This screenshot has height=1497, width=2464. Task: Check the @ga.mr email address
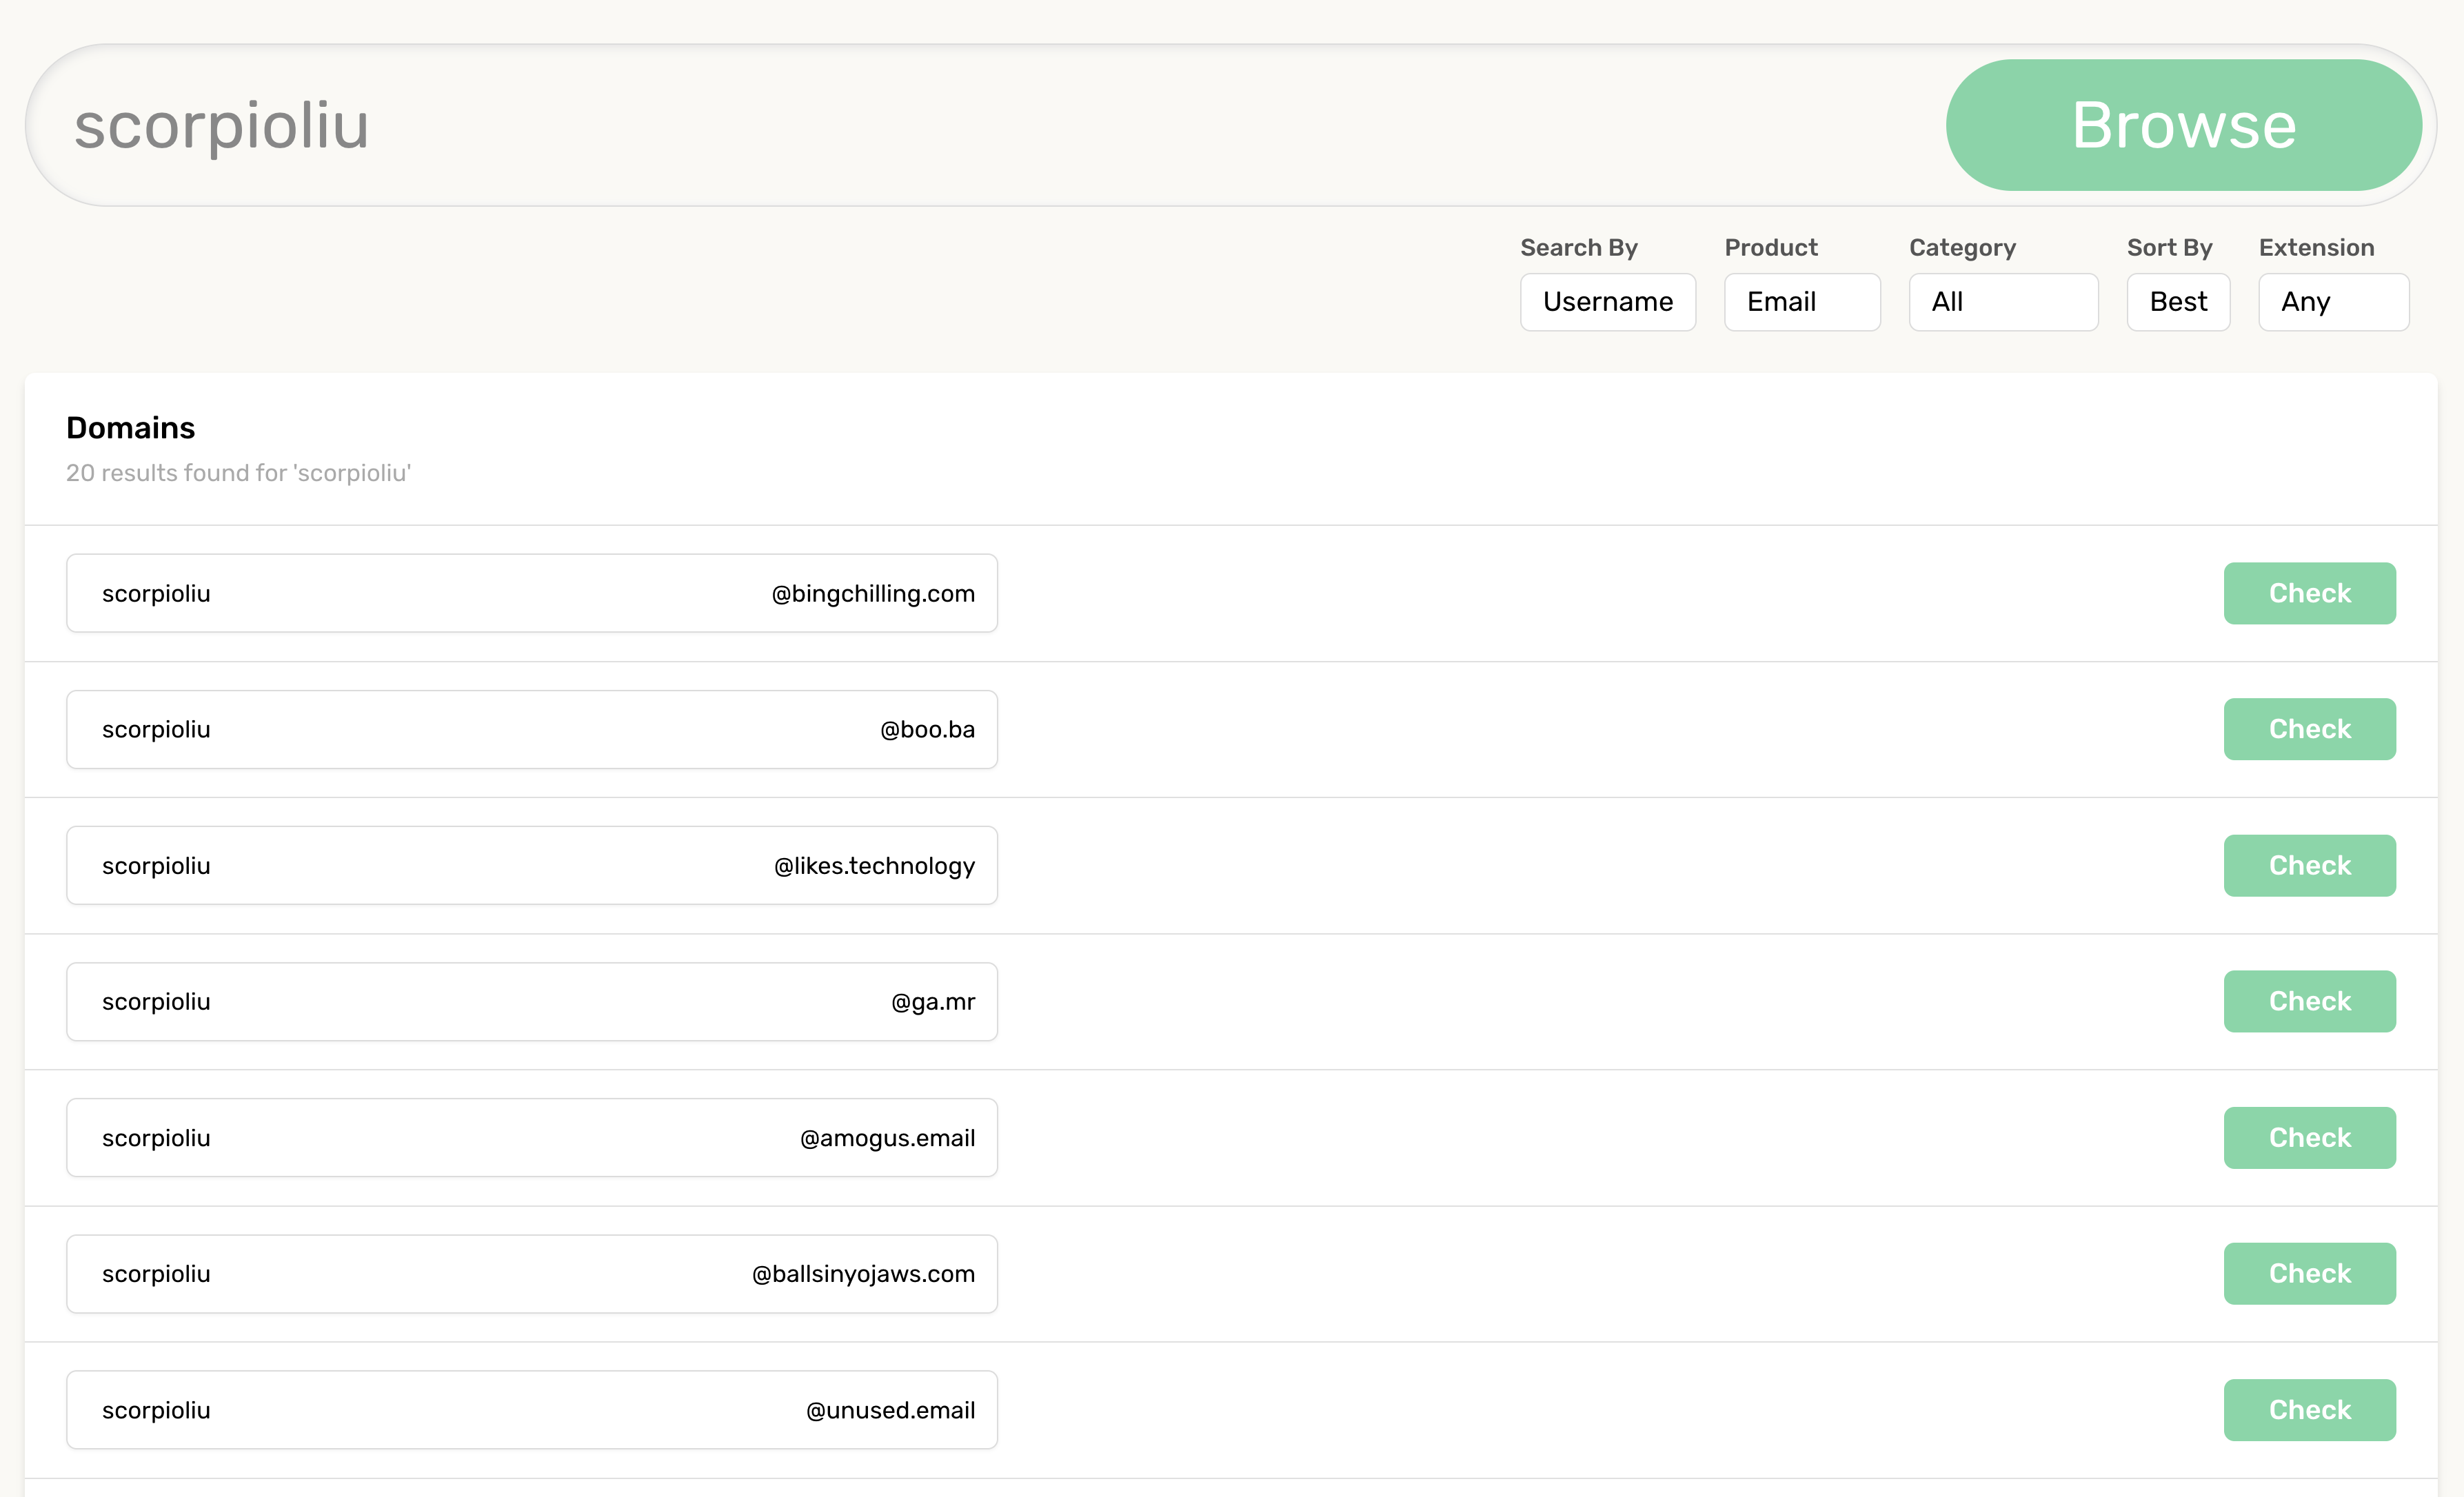pos(2308,1001)
